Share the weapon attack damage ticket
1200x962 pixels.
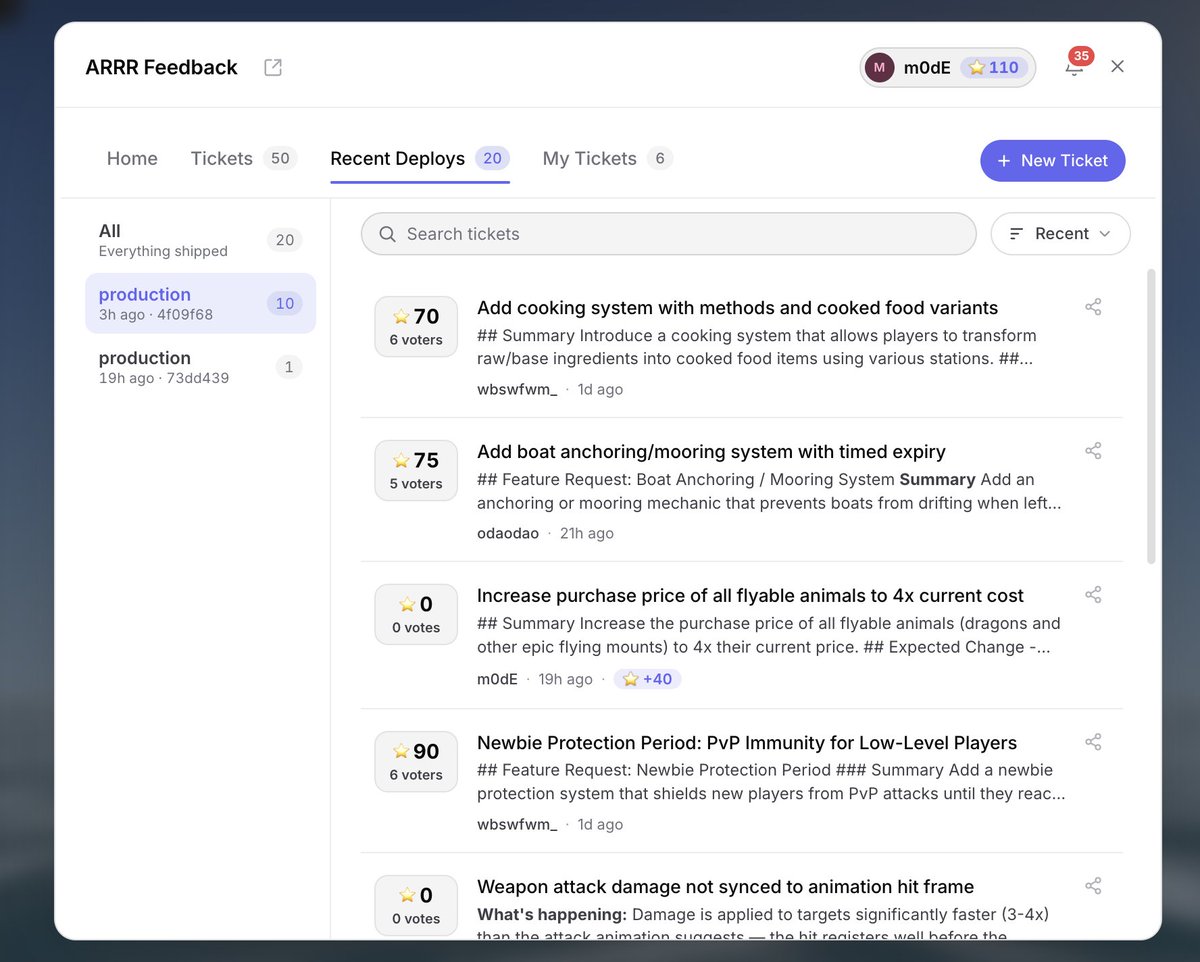coord(1093,886)
